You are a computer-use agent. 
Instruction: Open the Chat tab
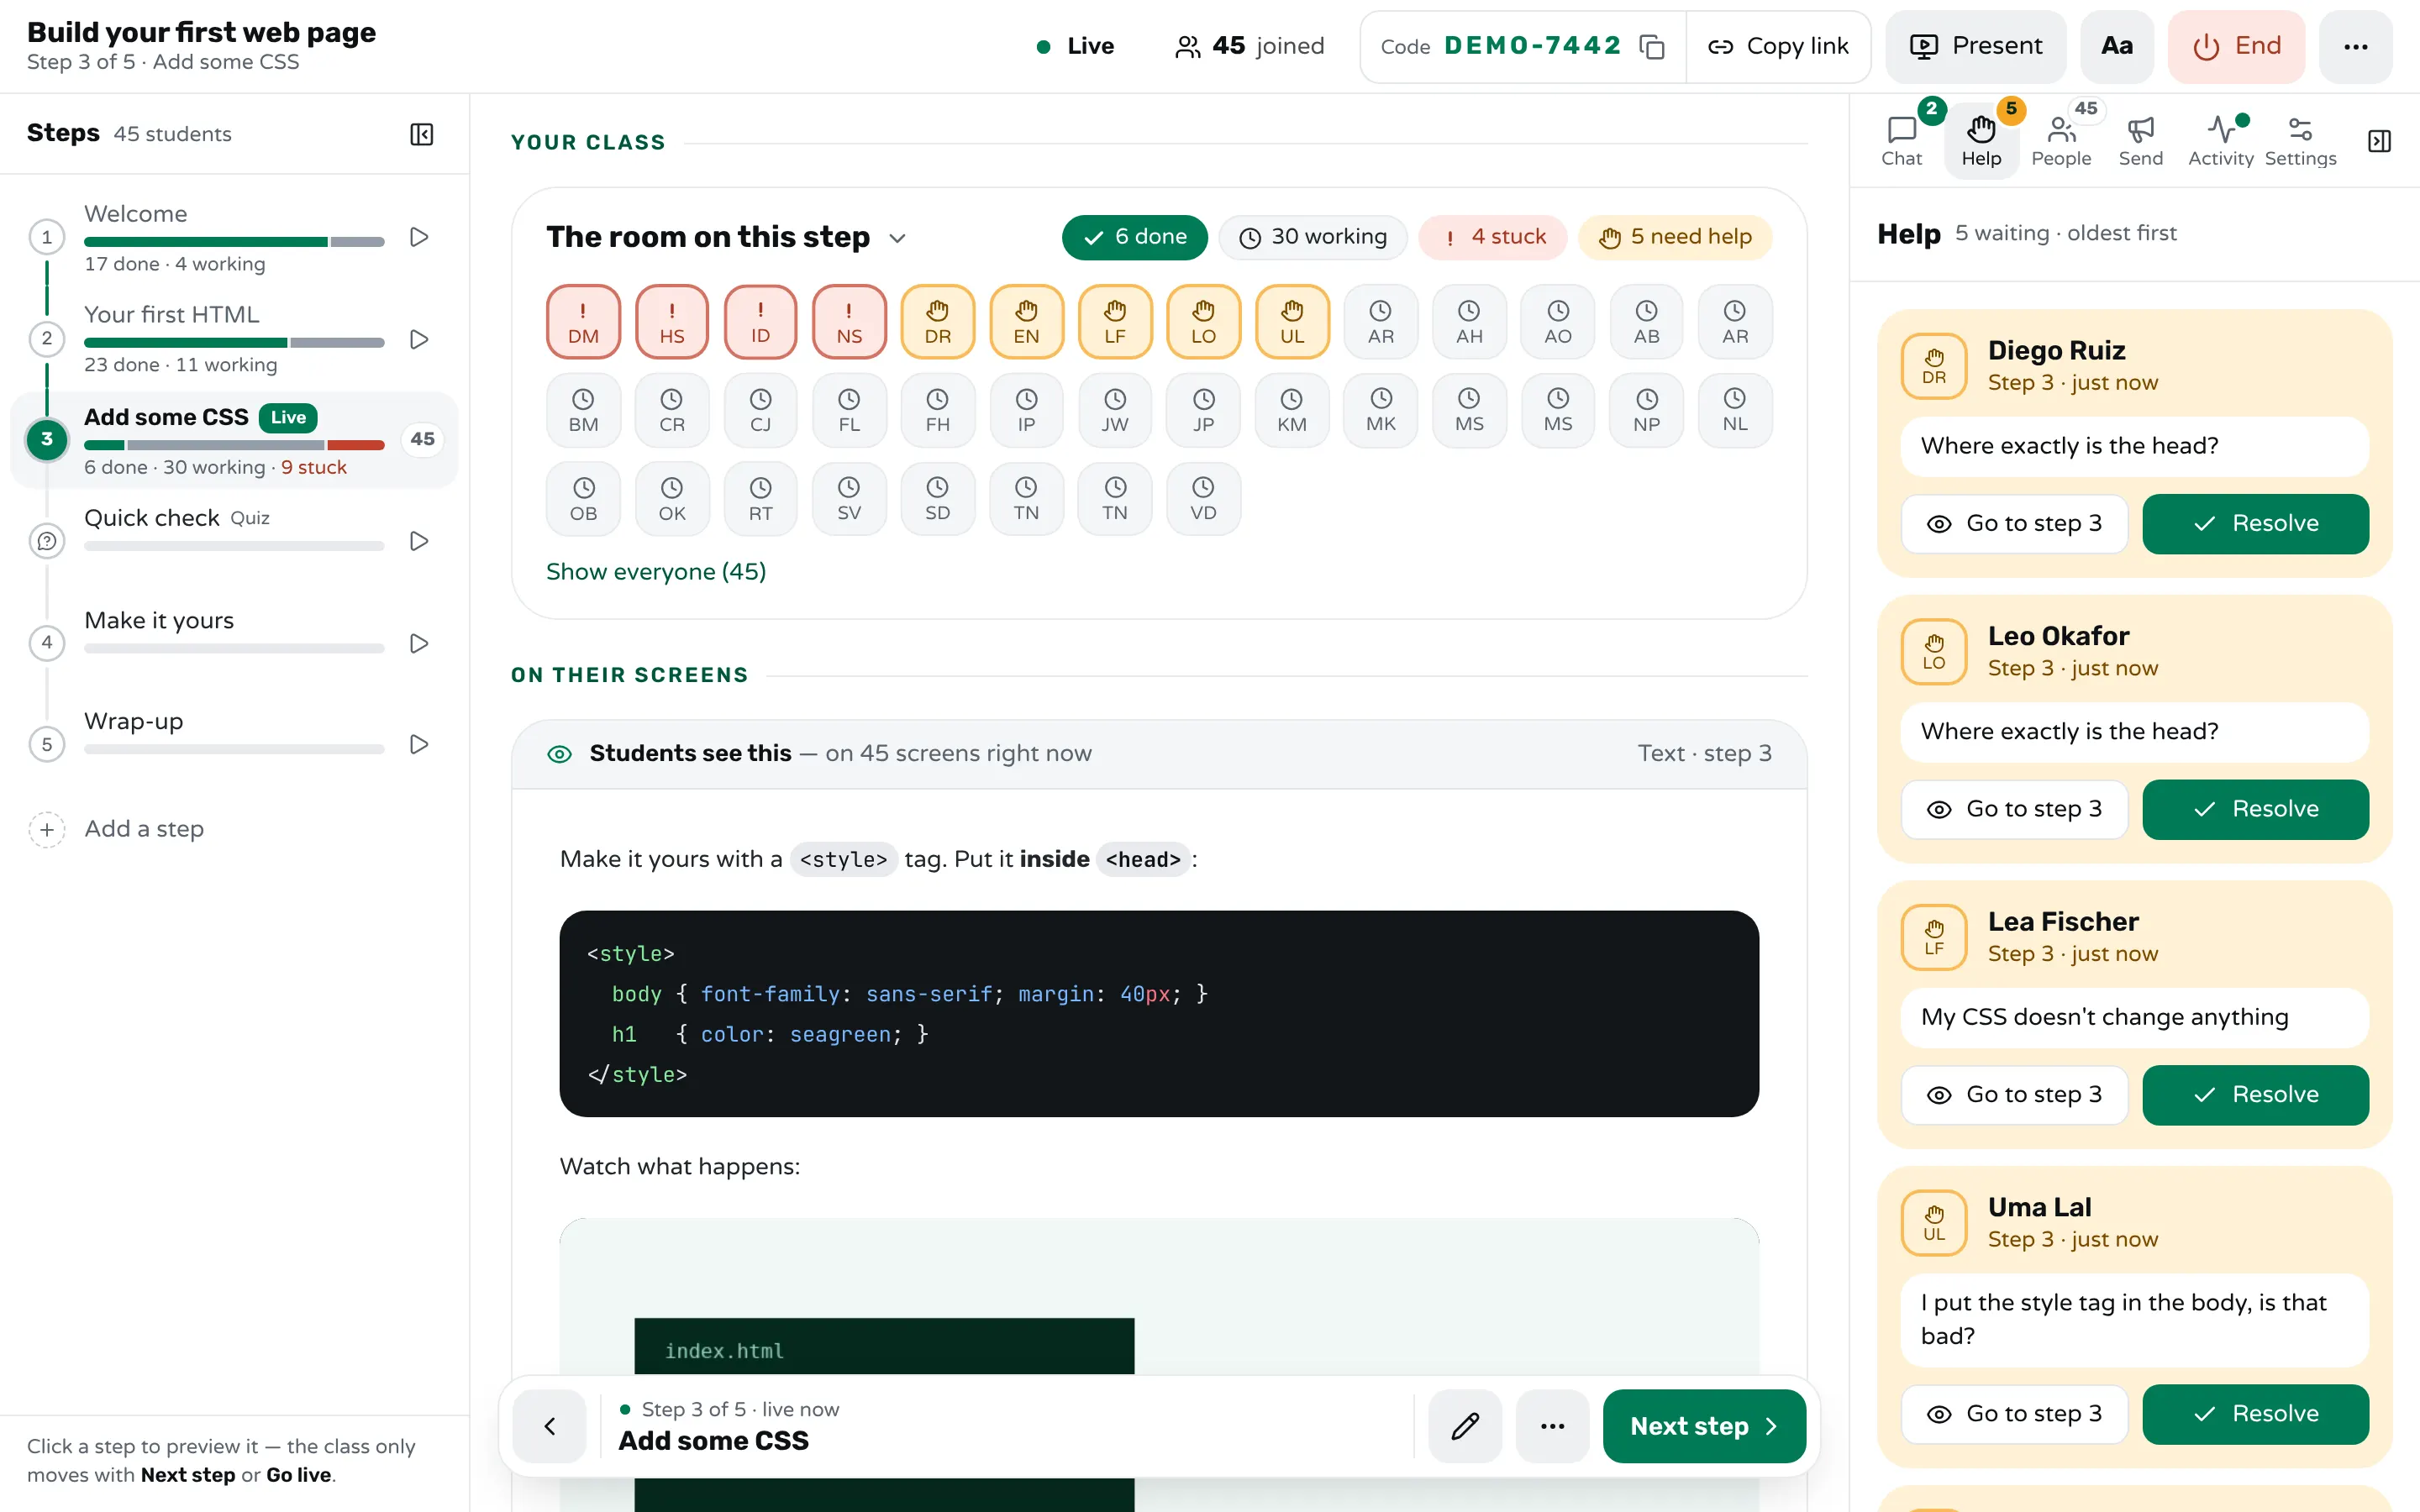pyautogui.click(x=1901, y=141)
